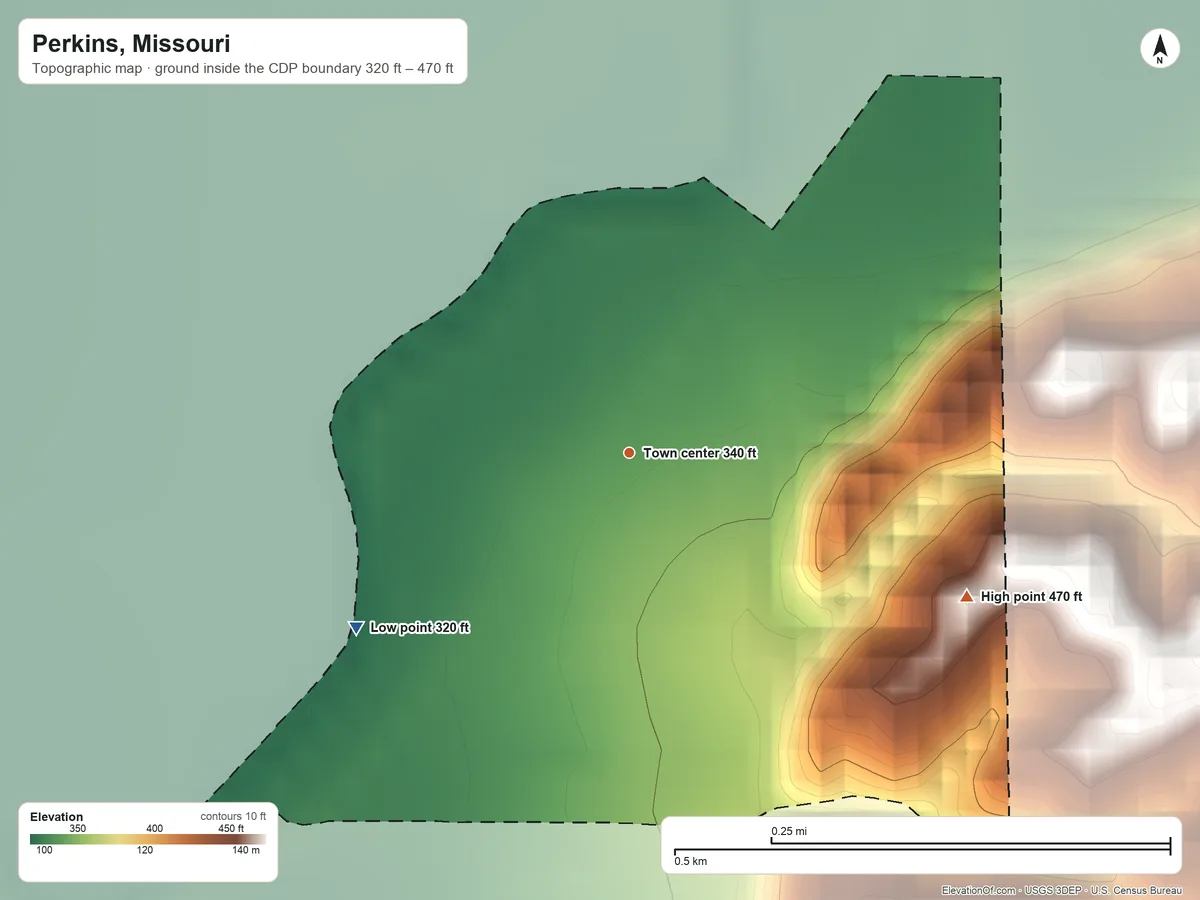Click the 'contours 10 ft' legend note

click(233, 816)
